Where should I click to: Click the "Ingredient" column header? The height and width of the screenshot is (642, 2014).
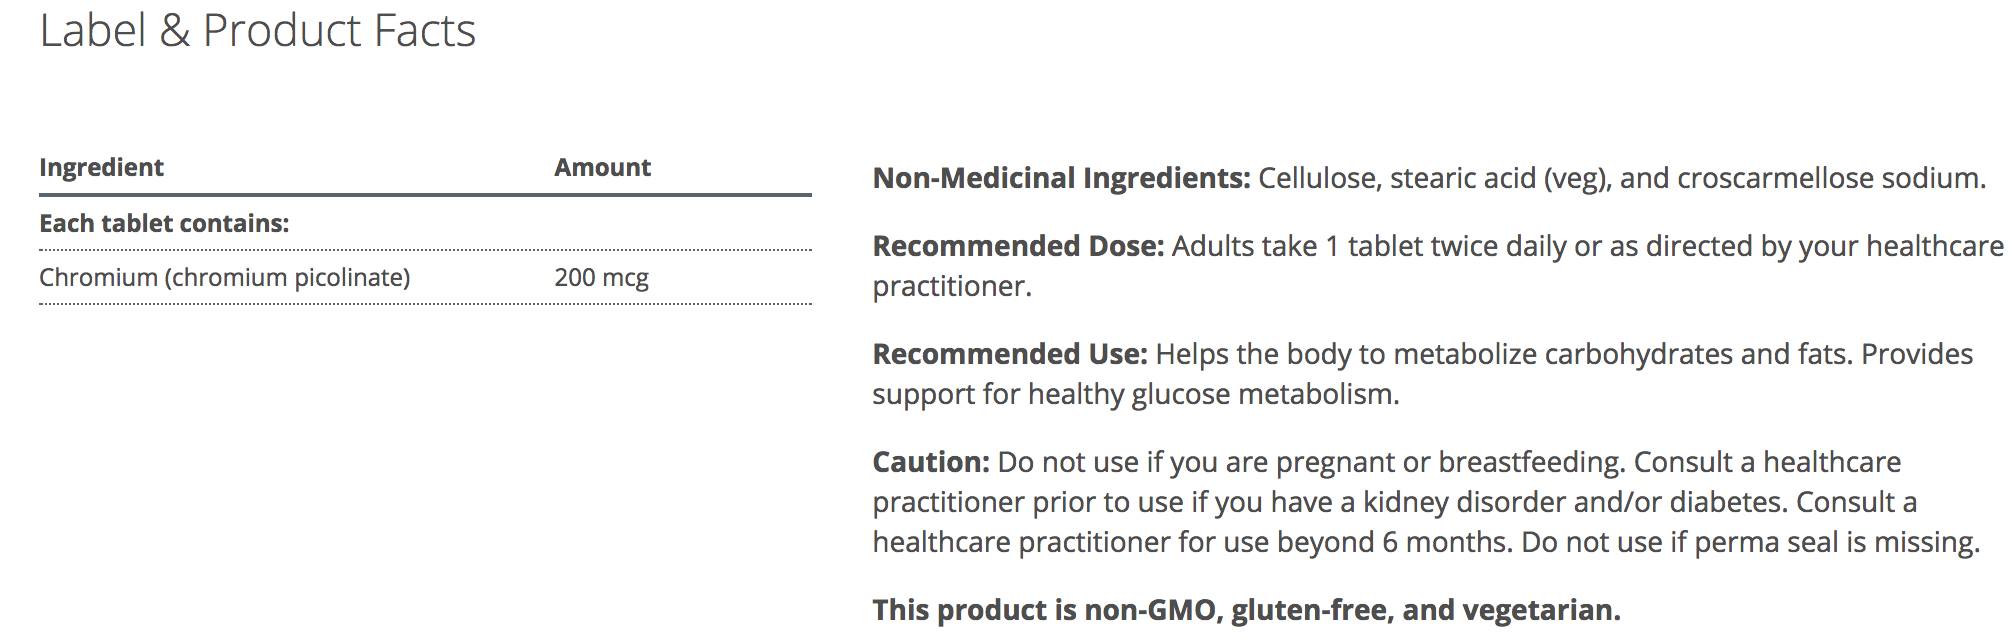pyautogui.click(x=101, y=167)
